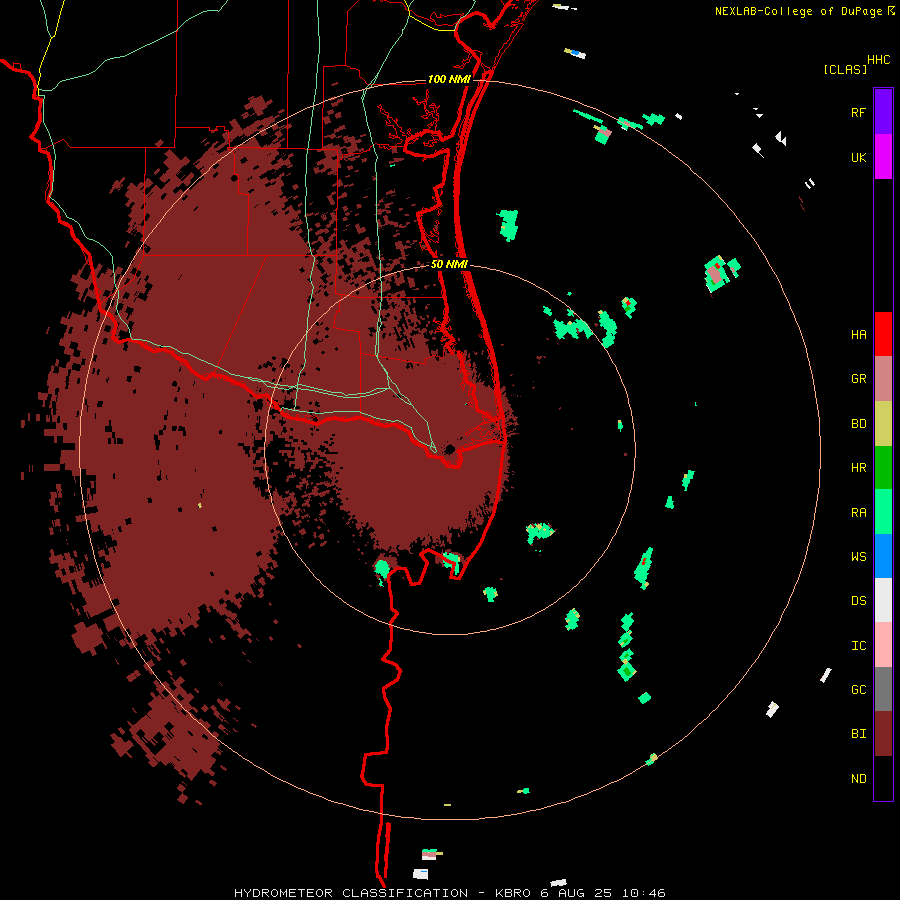Click the 'HR' legend label
The height and width of the screenshot is (900, 900).
pos(858,468)
